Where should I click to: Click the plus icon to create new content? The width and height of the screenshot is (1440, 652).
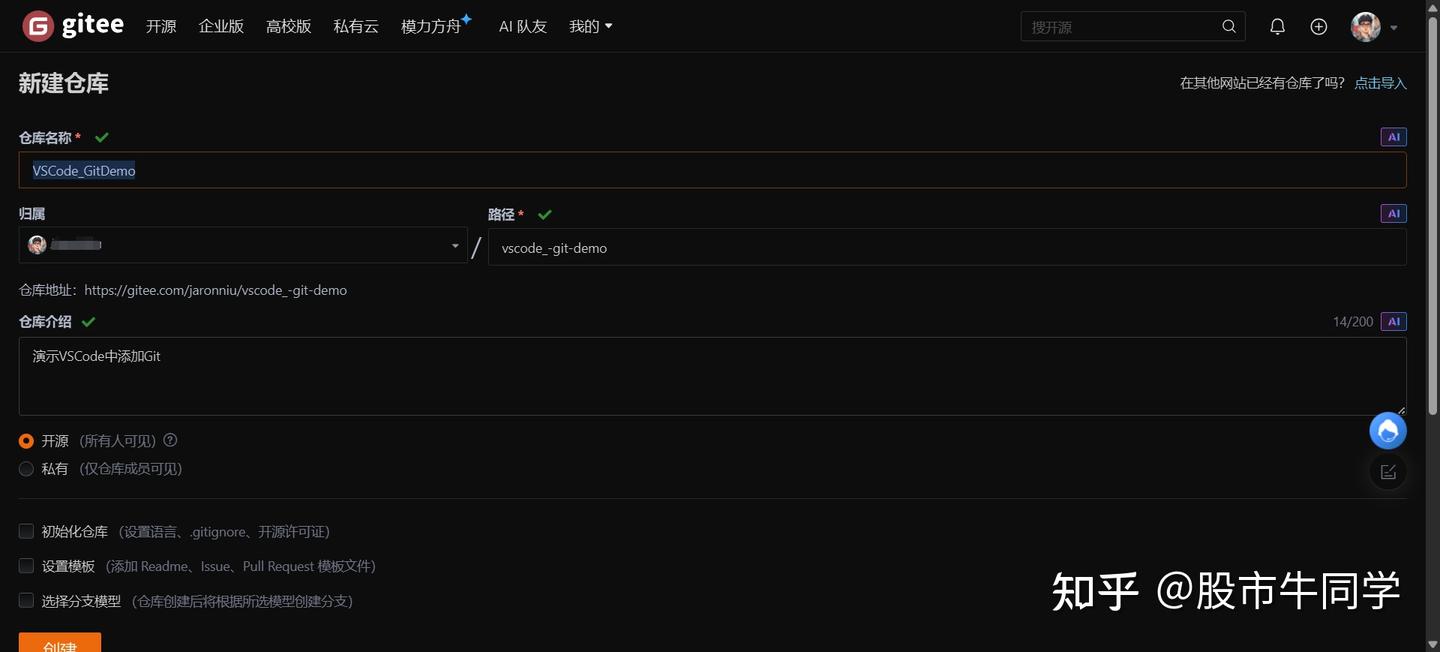pos(1318,26)
